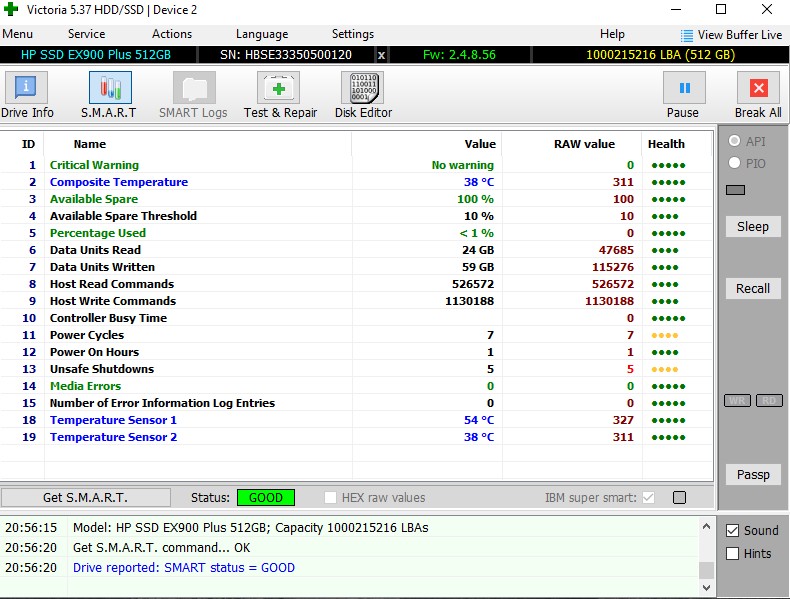Click the 1000215216 LBA capacity label
This screenshot has width=790, height=599.
coord(661,55)
